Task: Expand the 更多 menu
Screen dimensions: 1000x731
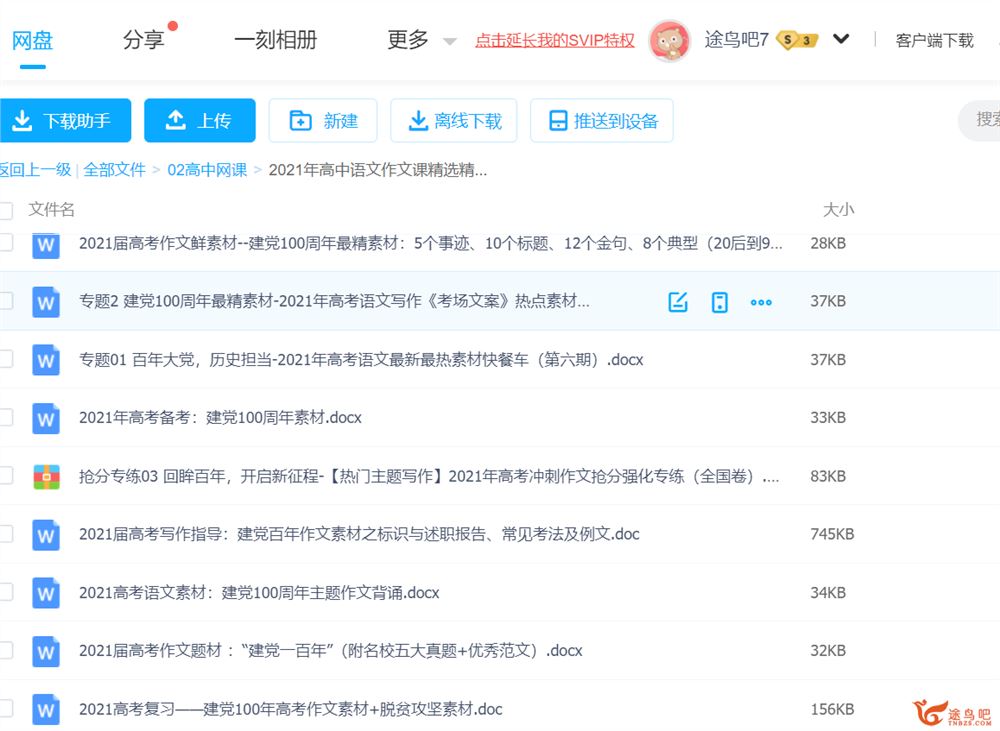Action: point(421,40)
